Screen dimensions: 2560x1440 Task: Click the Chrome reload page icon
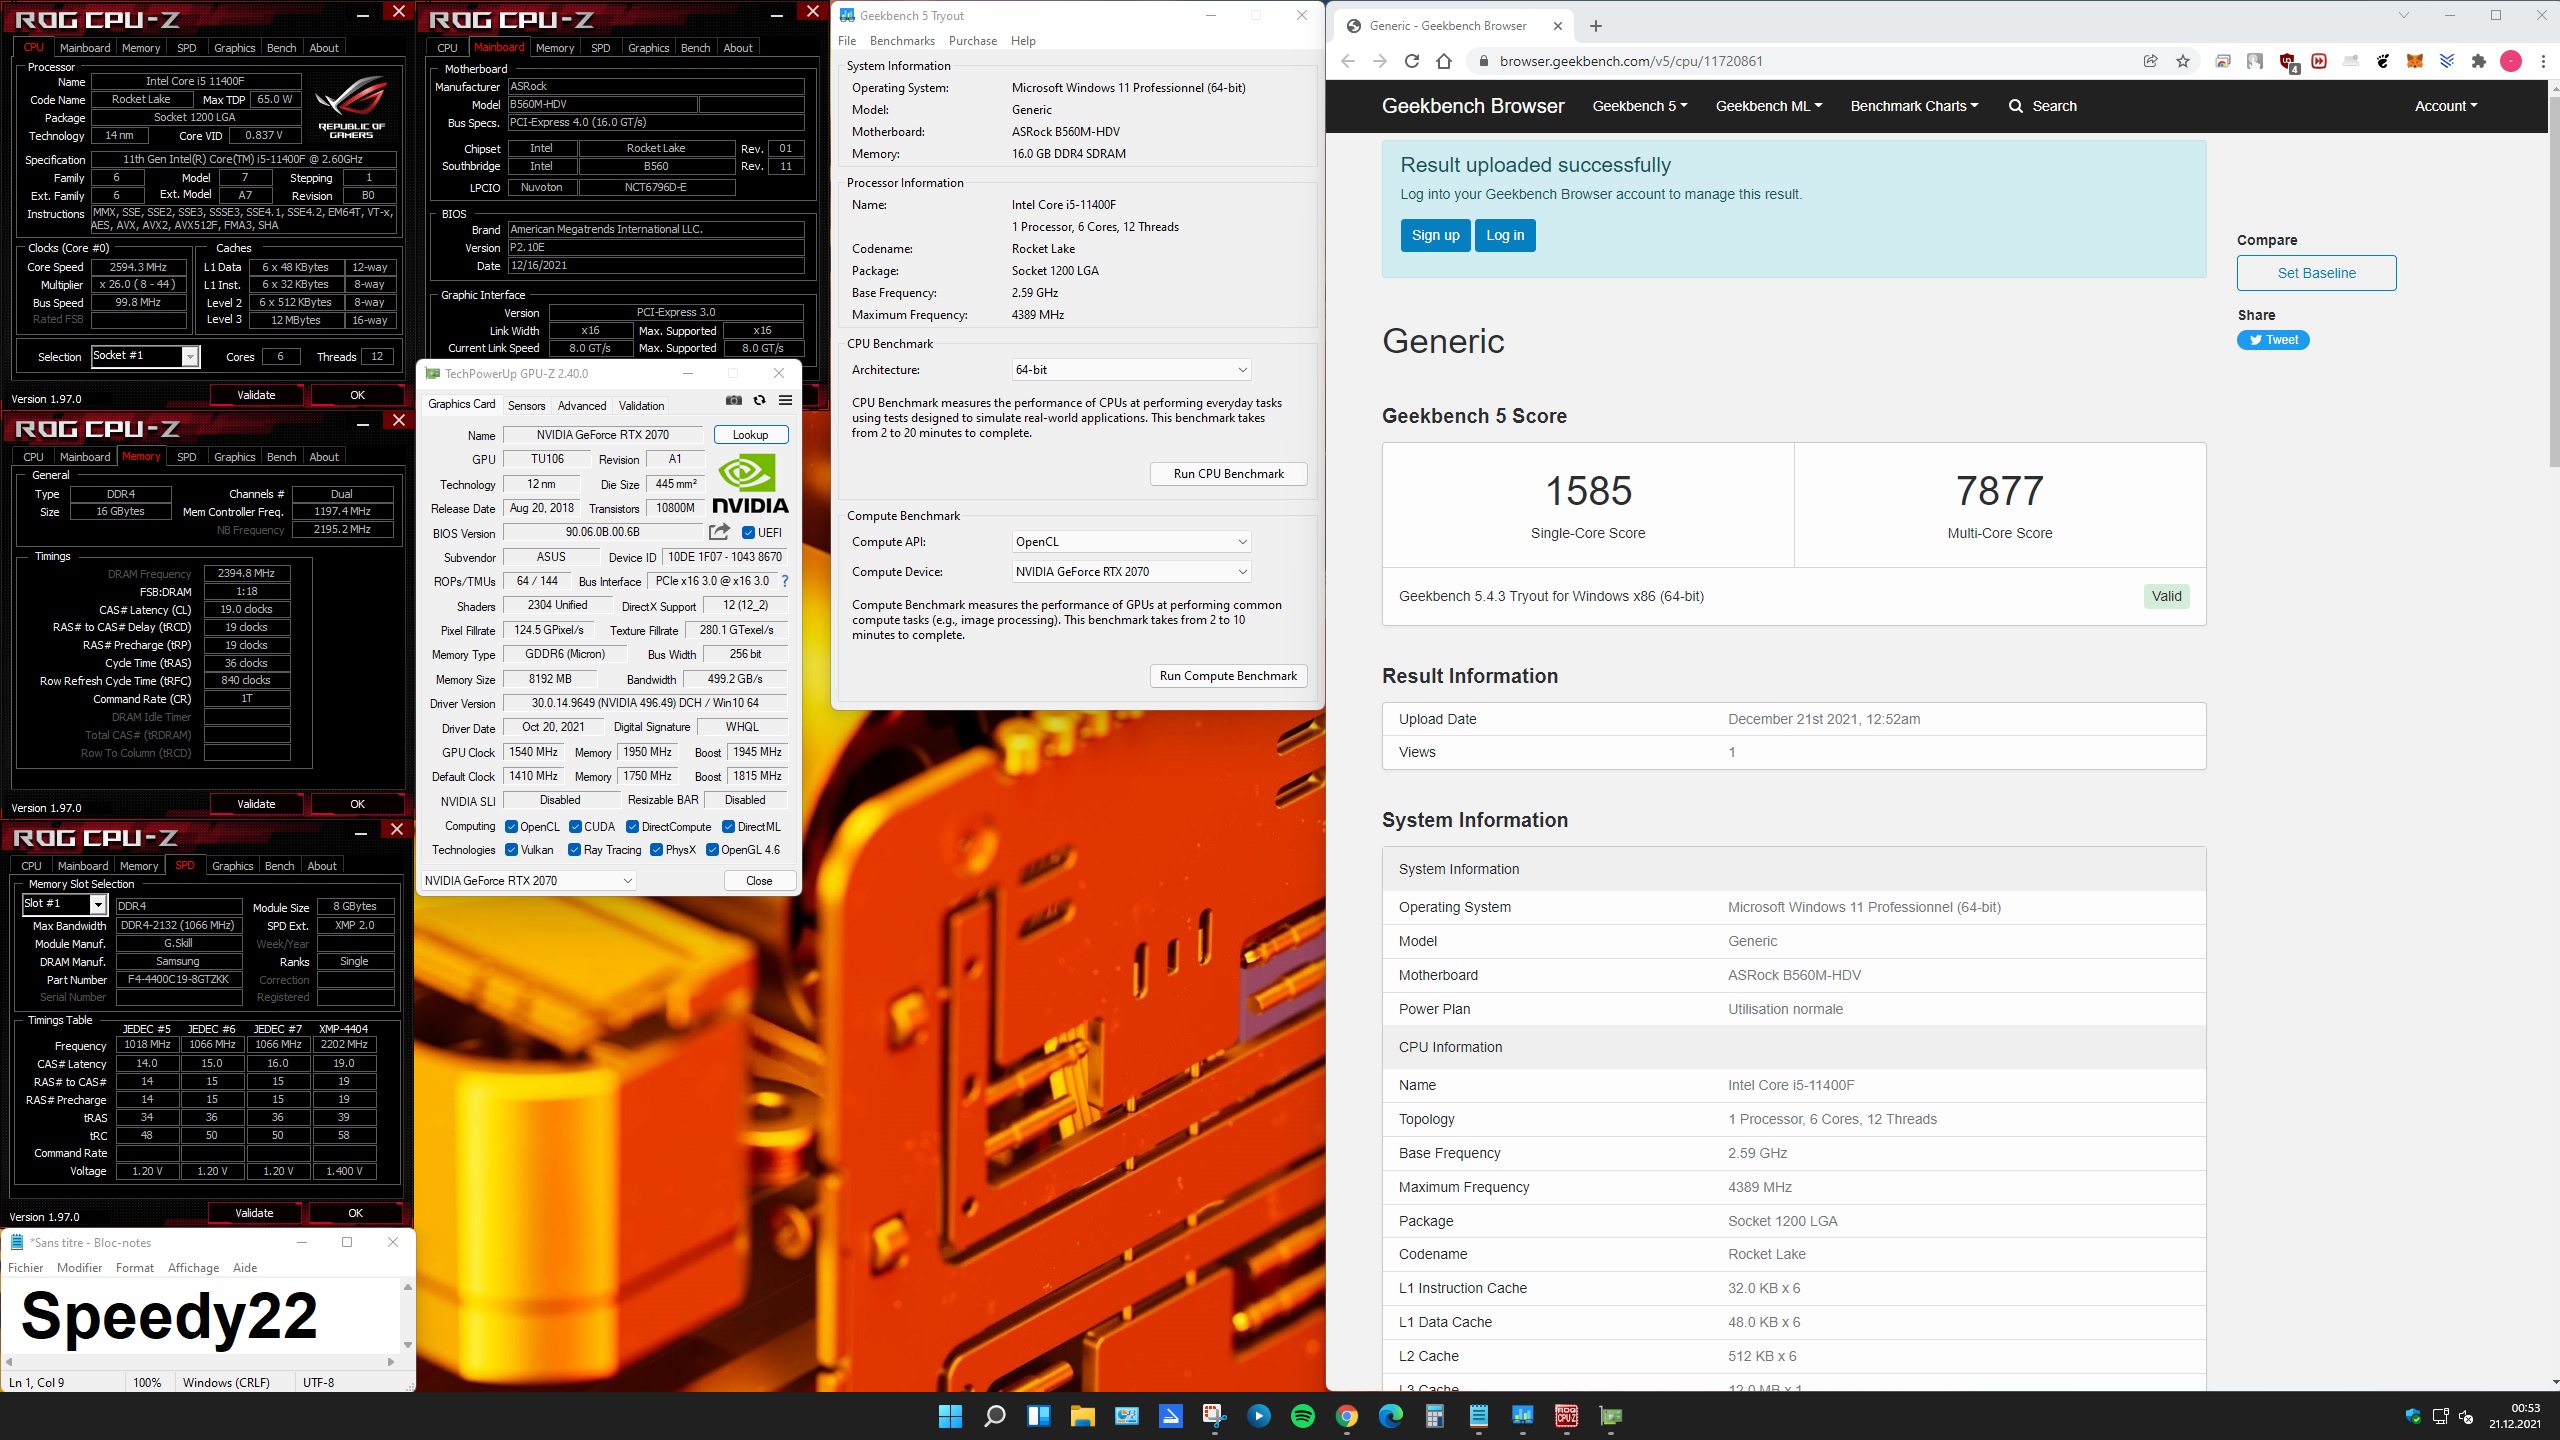tap(1412, 61)
